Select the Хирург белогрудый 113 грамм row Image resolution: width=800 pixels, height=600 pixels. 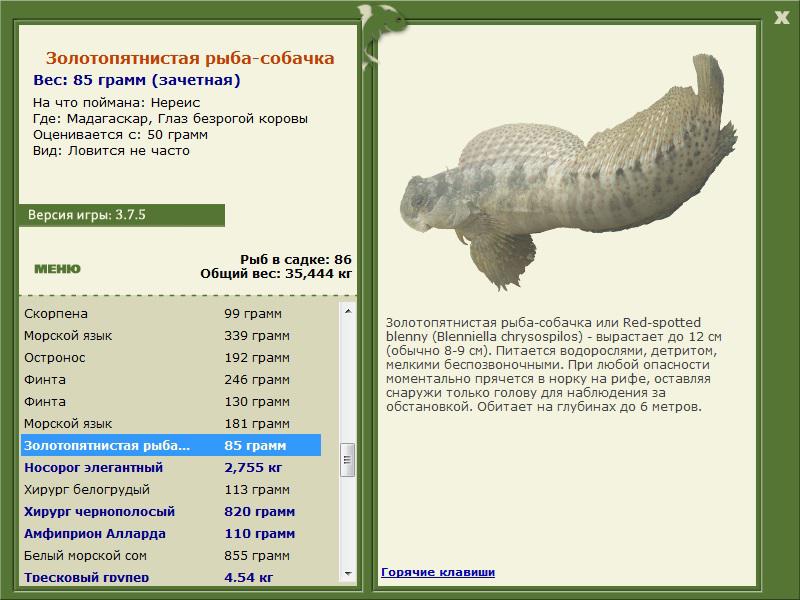171,489
